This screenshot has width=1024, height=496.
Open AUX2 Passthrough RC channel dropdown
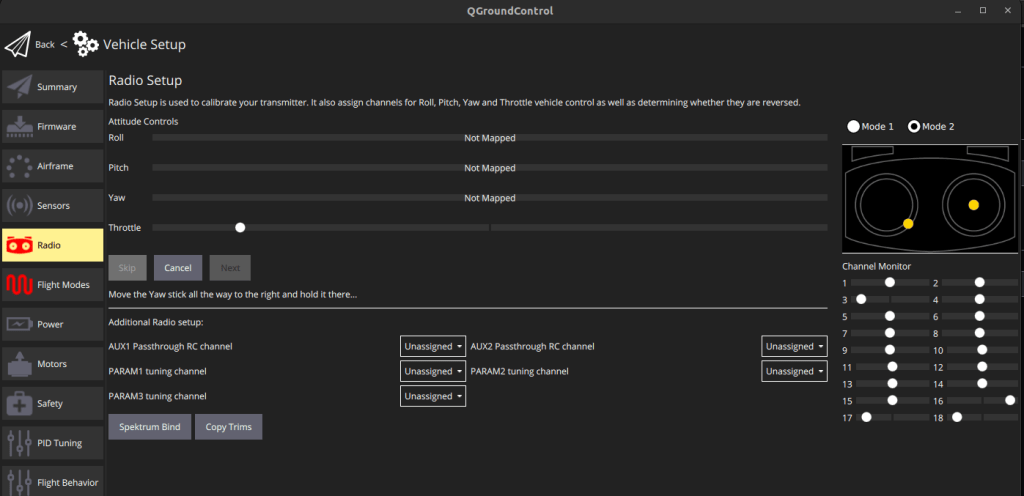point(794,346)
